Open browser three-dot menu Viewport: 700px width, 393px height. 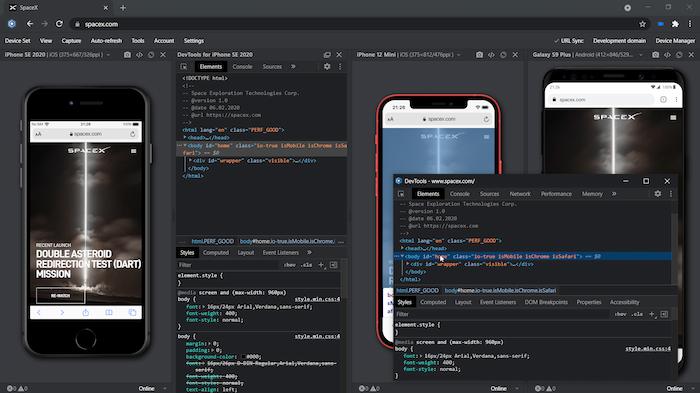(690, 24)
